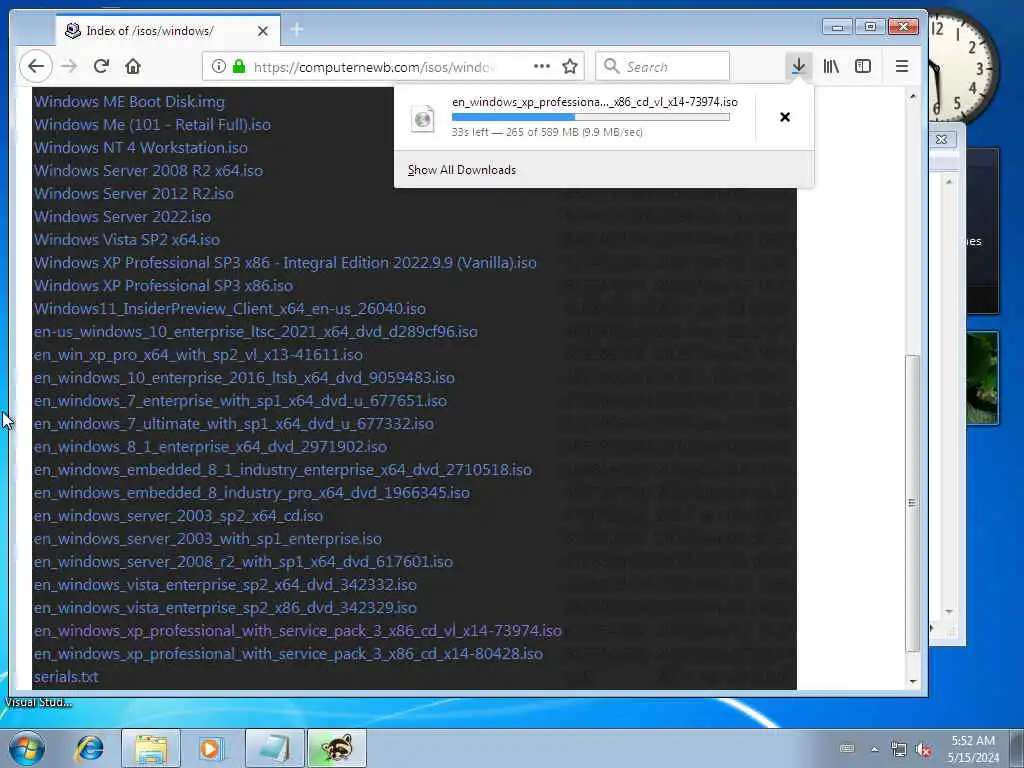Click Show All Downloads

coord(462,170)
